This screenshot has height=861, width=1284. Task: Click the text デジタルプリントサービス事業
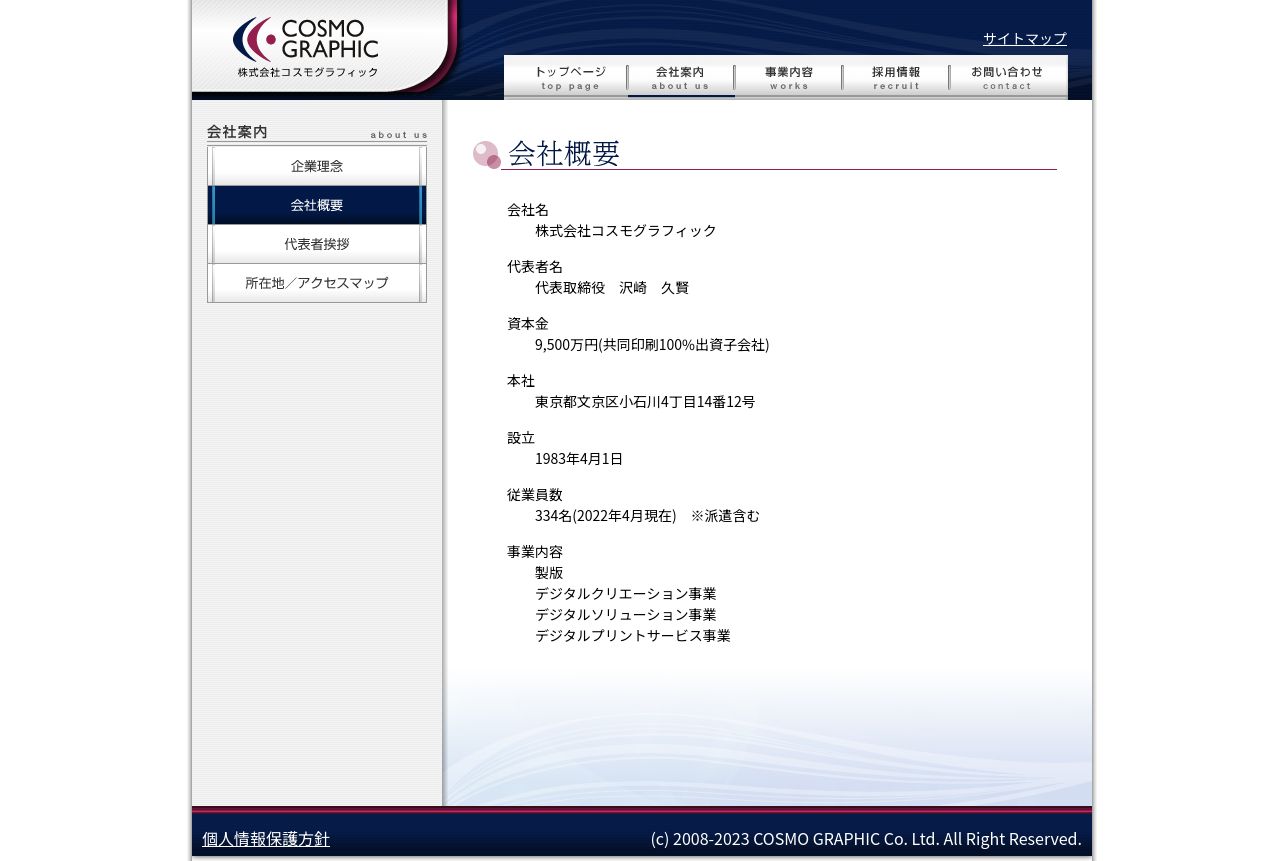tap(633, 636)
